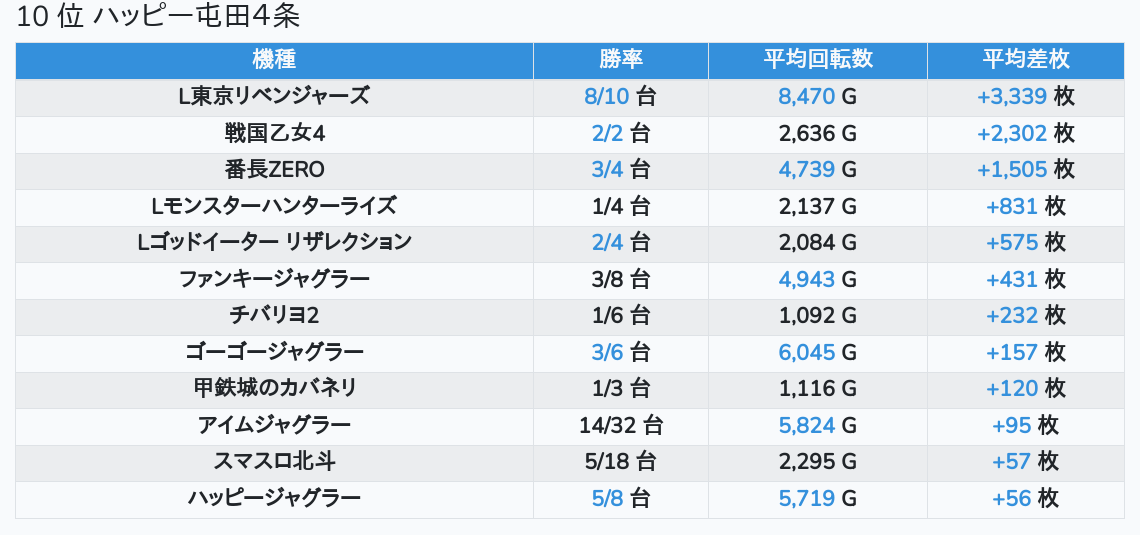Click the ハッピージャグラー row name

pos(274,498)
